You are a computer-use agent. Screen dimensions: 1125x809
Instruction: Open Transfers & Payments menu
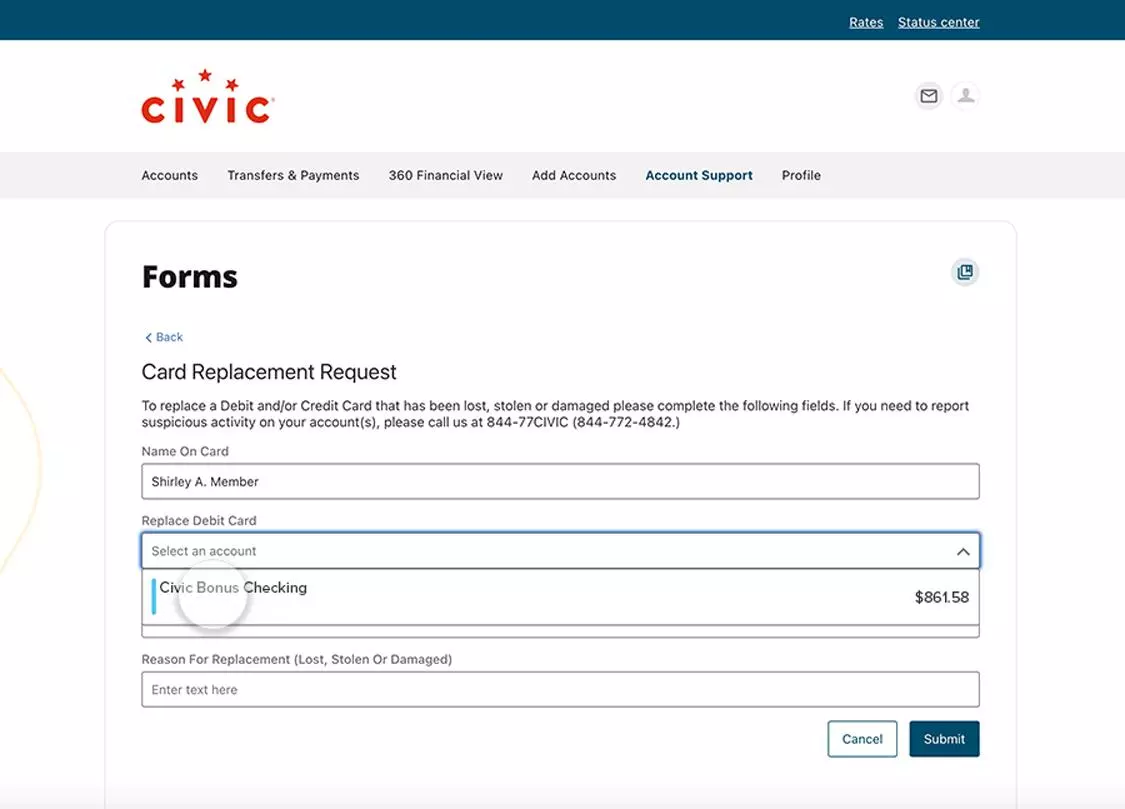293,175
